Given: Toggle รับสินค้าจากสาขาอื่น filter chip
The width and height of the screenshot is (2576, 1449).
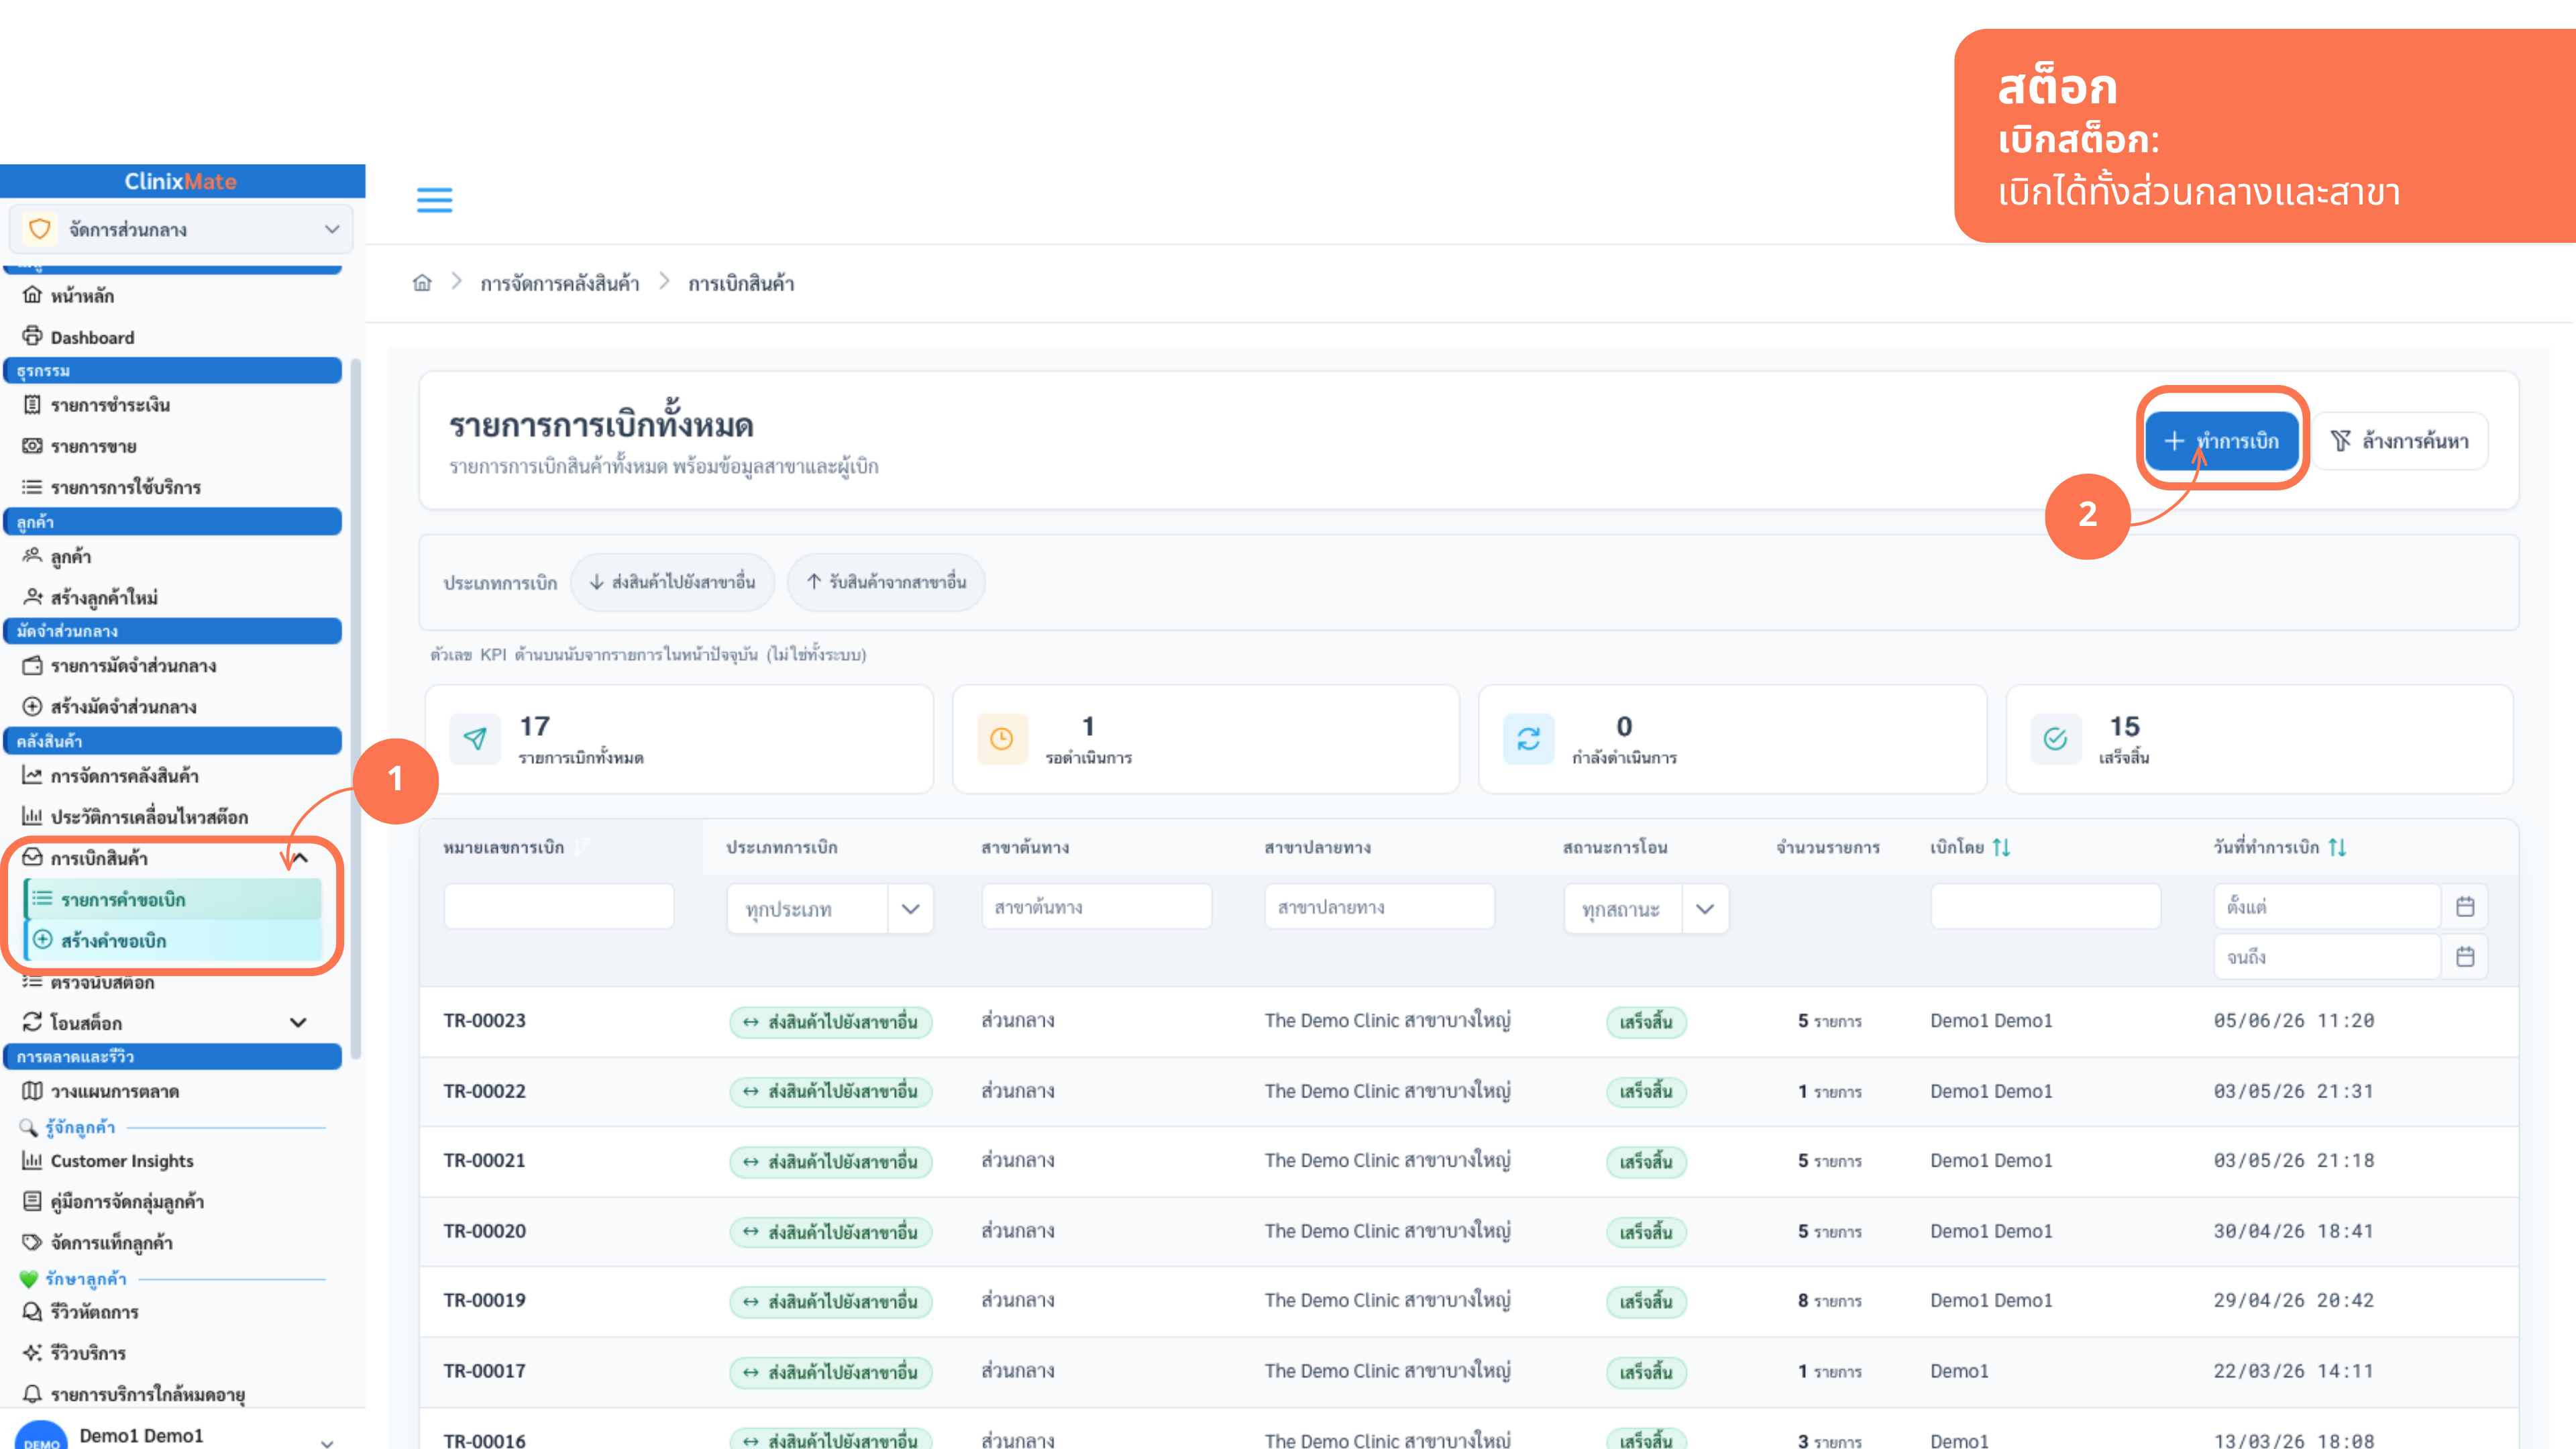Looking at the screenshot, I should pyautogui.click(x=886, y=582).
